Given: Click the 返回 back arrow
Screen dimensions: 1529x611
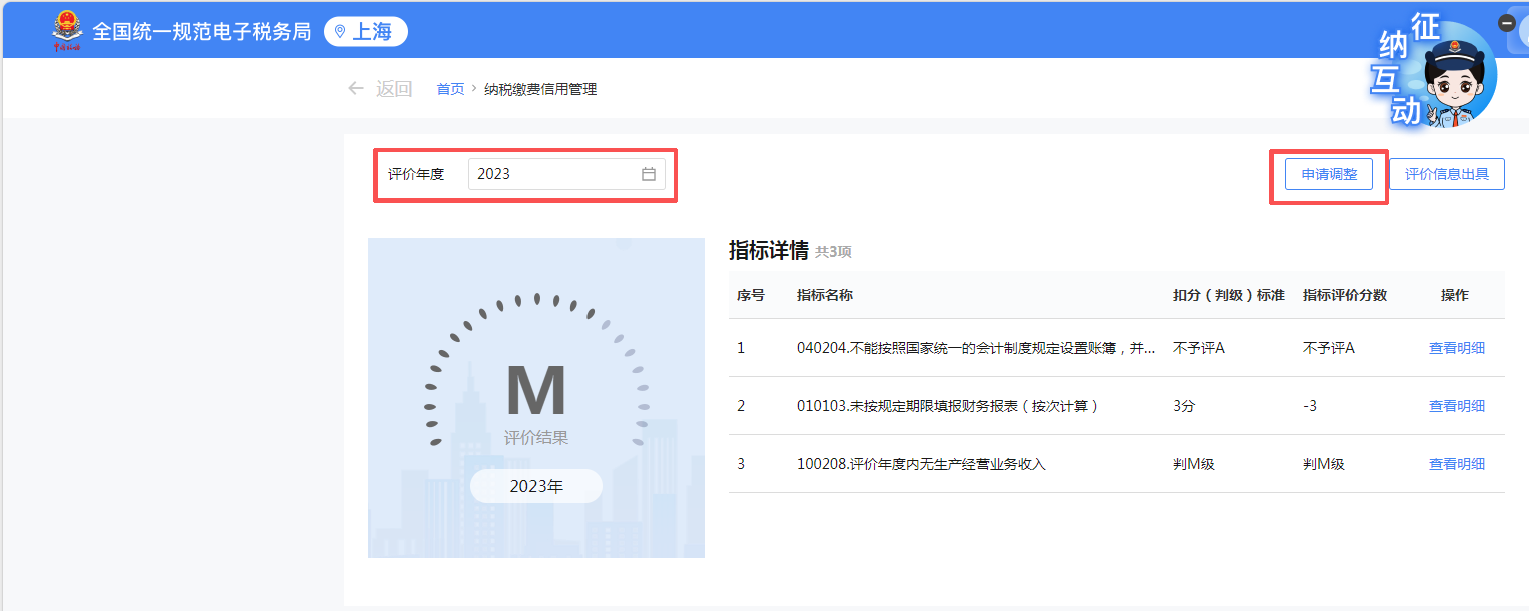Looking at the screenshot, I should click(x=356, y=89).
